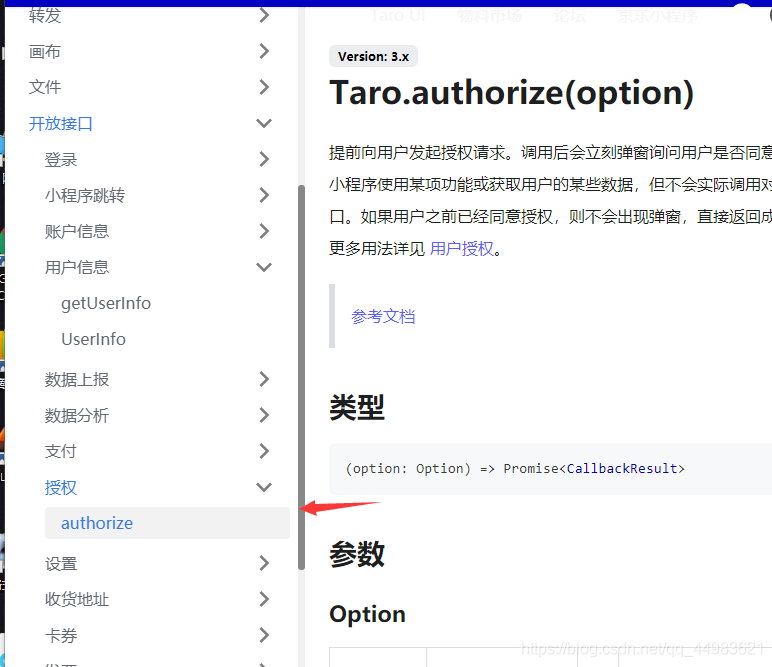
Task: Collapse the 开放接口 section chevron
Action: (264, 123)
